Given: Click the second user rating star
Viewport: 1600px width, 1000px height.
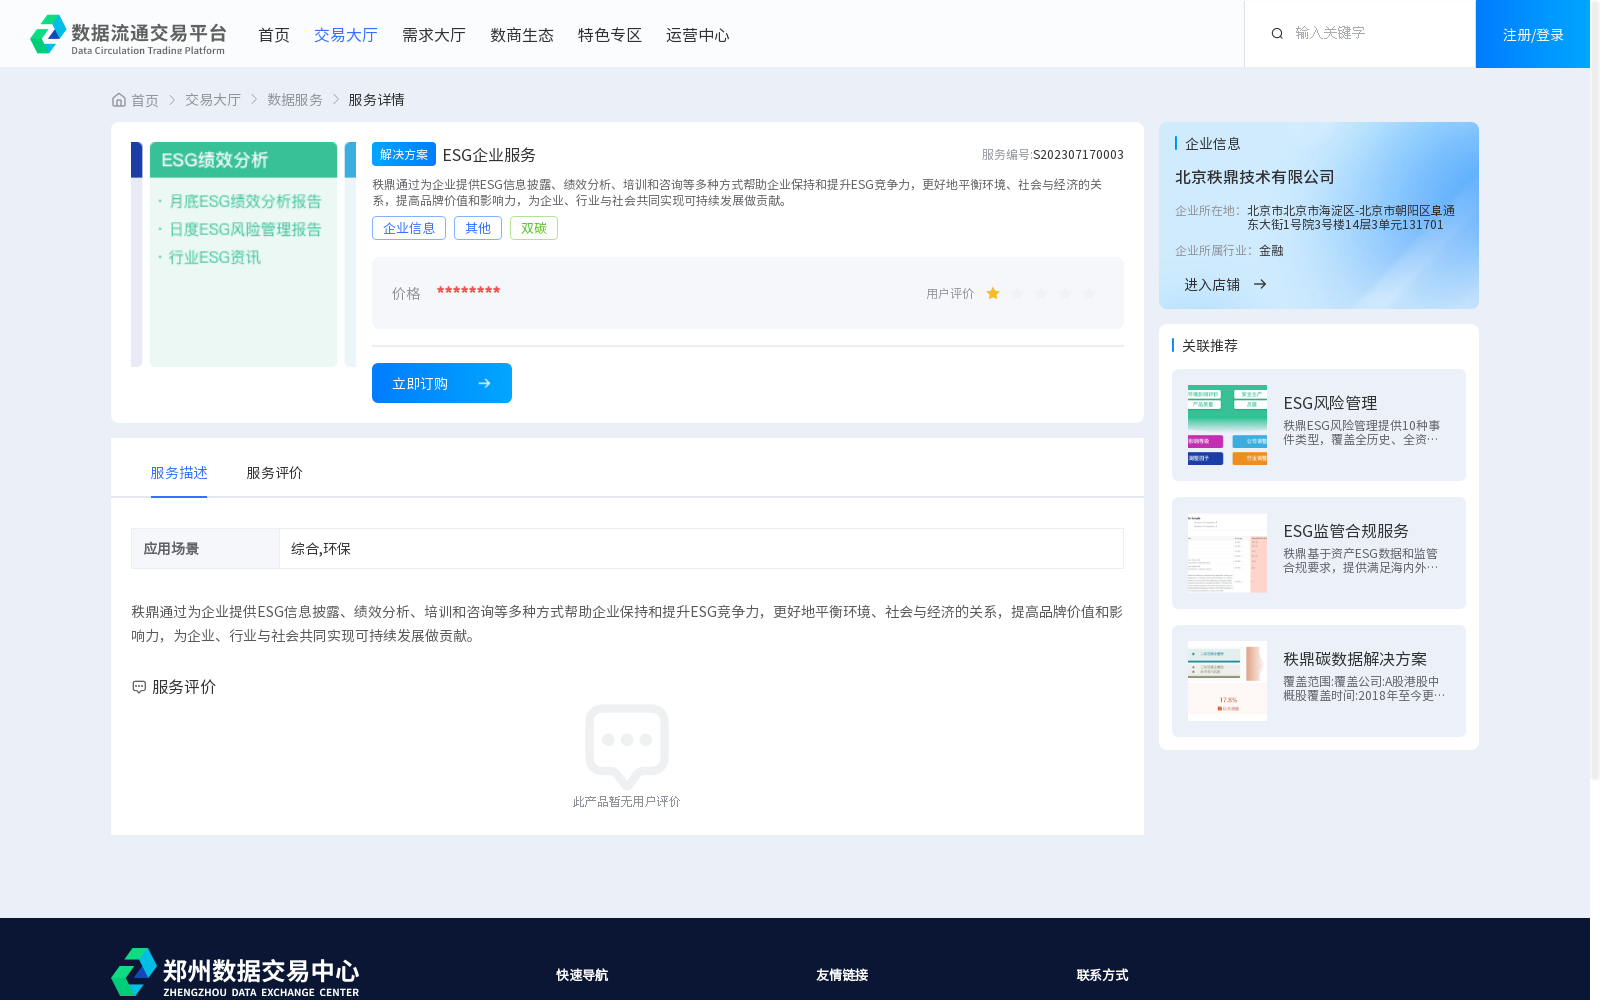Looking at the screenshot, I should [1017, 294].
